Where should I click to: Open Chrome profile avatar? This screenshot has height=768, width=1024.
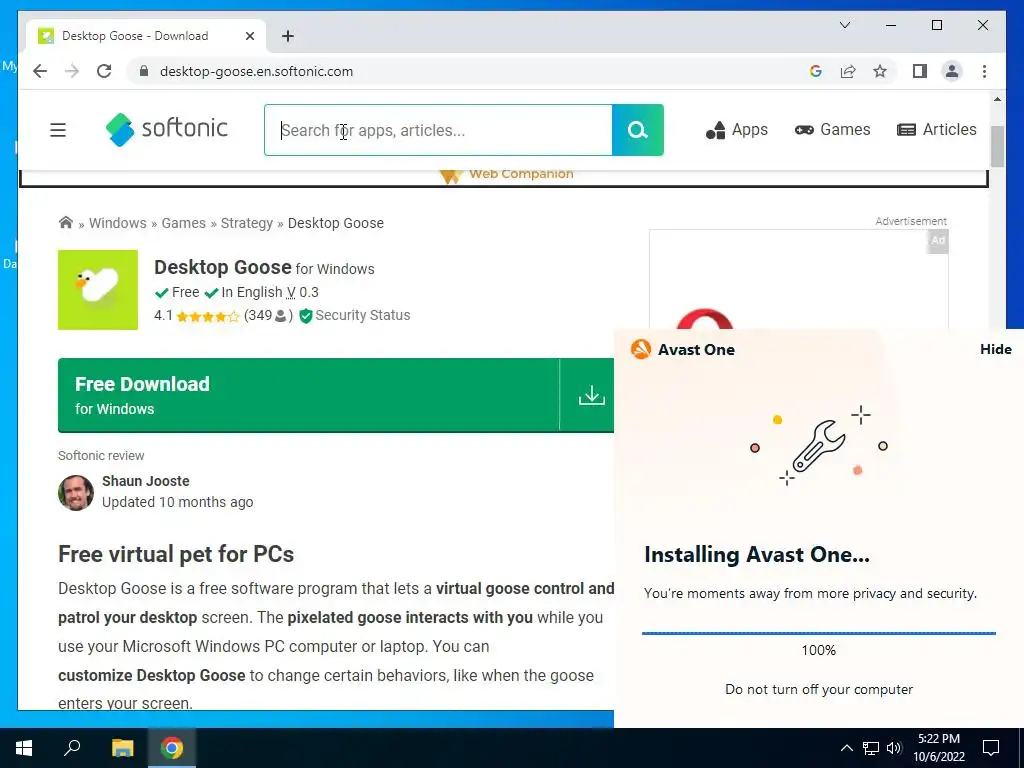pyautogui.click(x=952, y=71)
